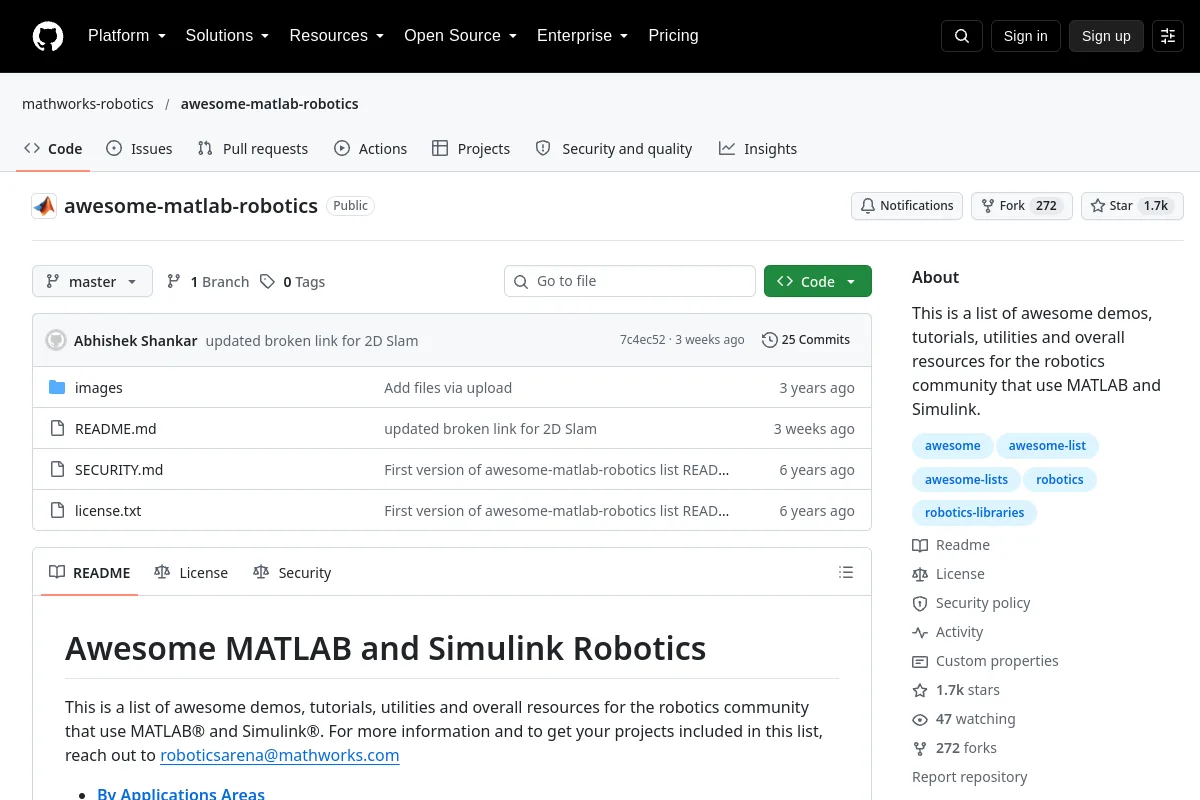This screenshot has width=1200, height=800.
Task: Open the Pricing page
Action: (673, 36)
